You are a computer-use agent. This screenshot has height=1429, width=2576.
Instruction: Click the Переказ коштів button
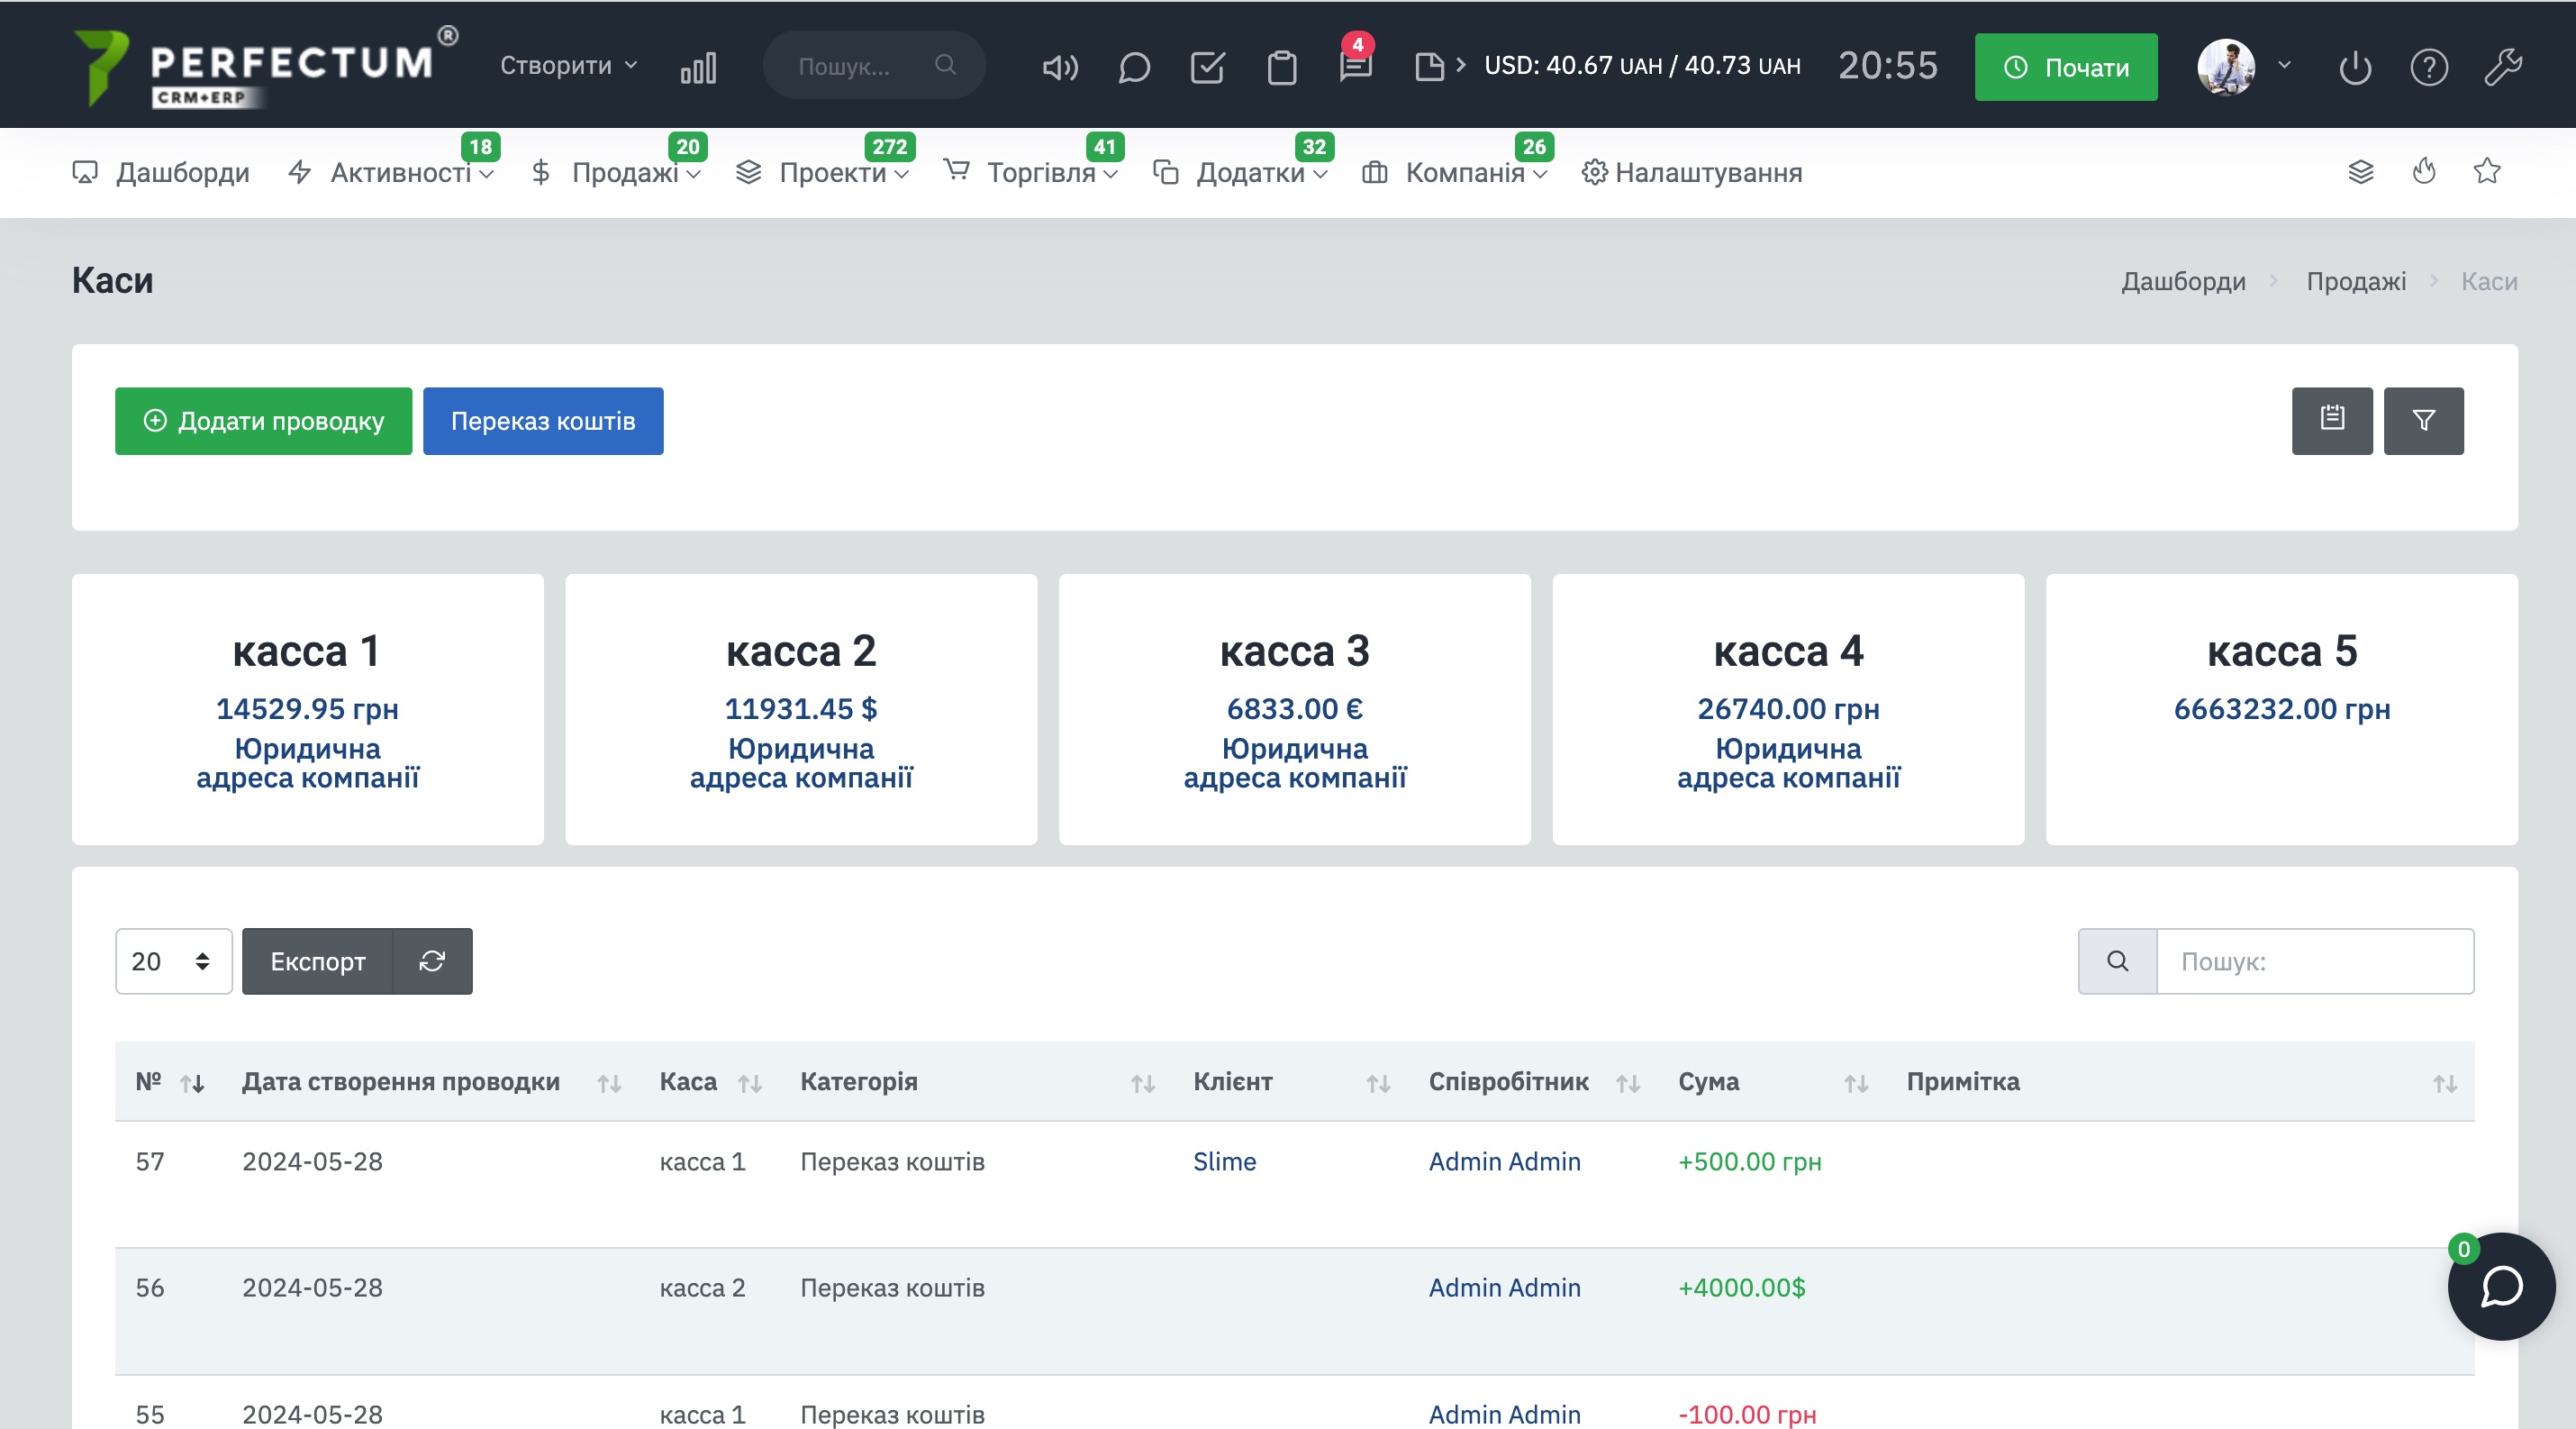tap(543, 421)
